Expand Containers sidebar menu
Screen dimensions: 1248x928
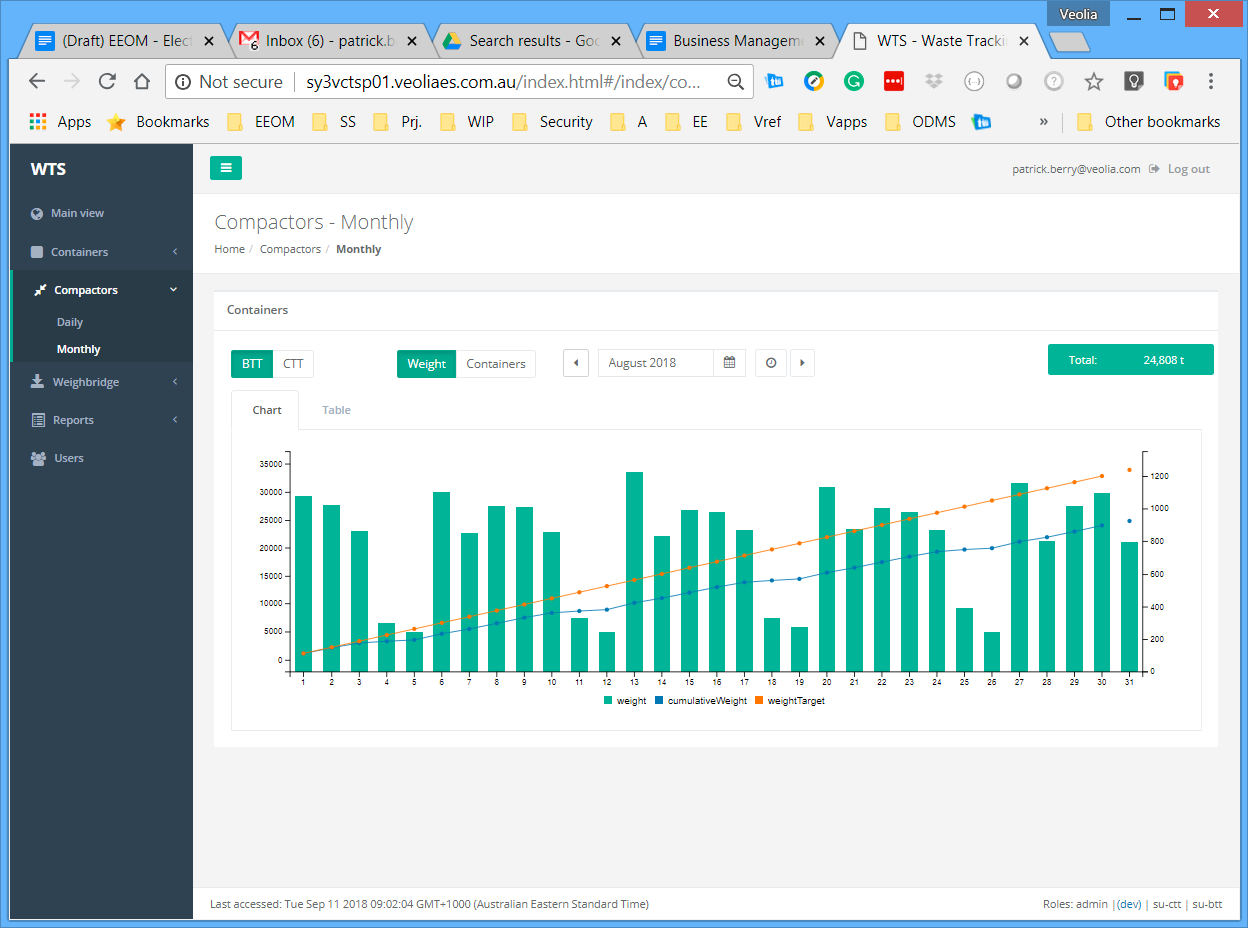(101, 252)
